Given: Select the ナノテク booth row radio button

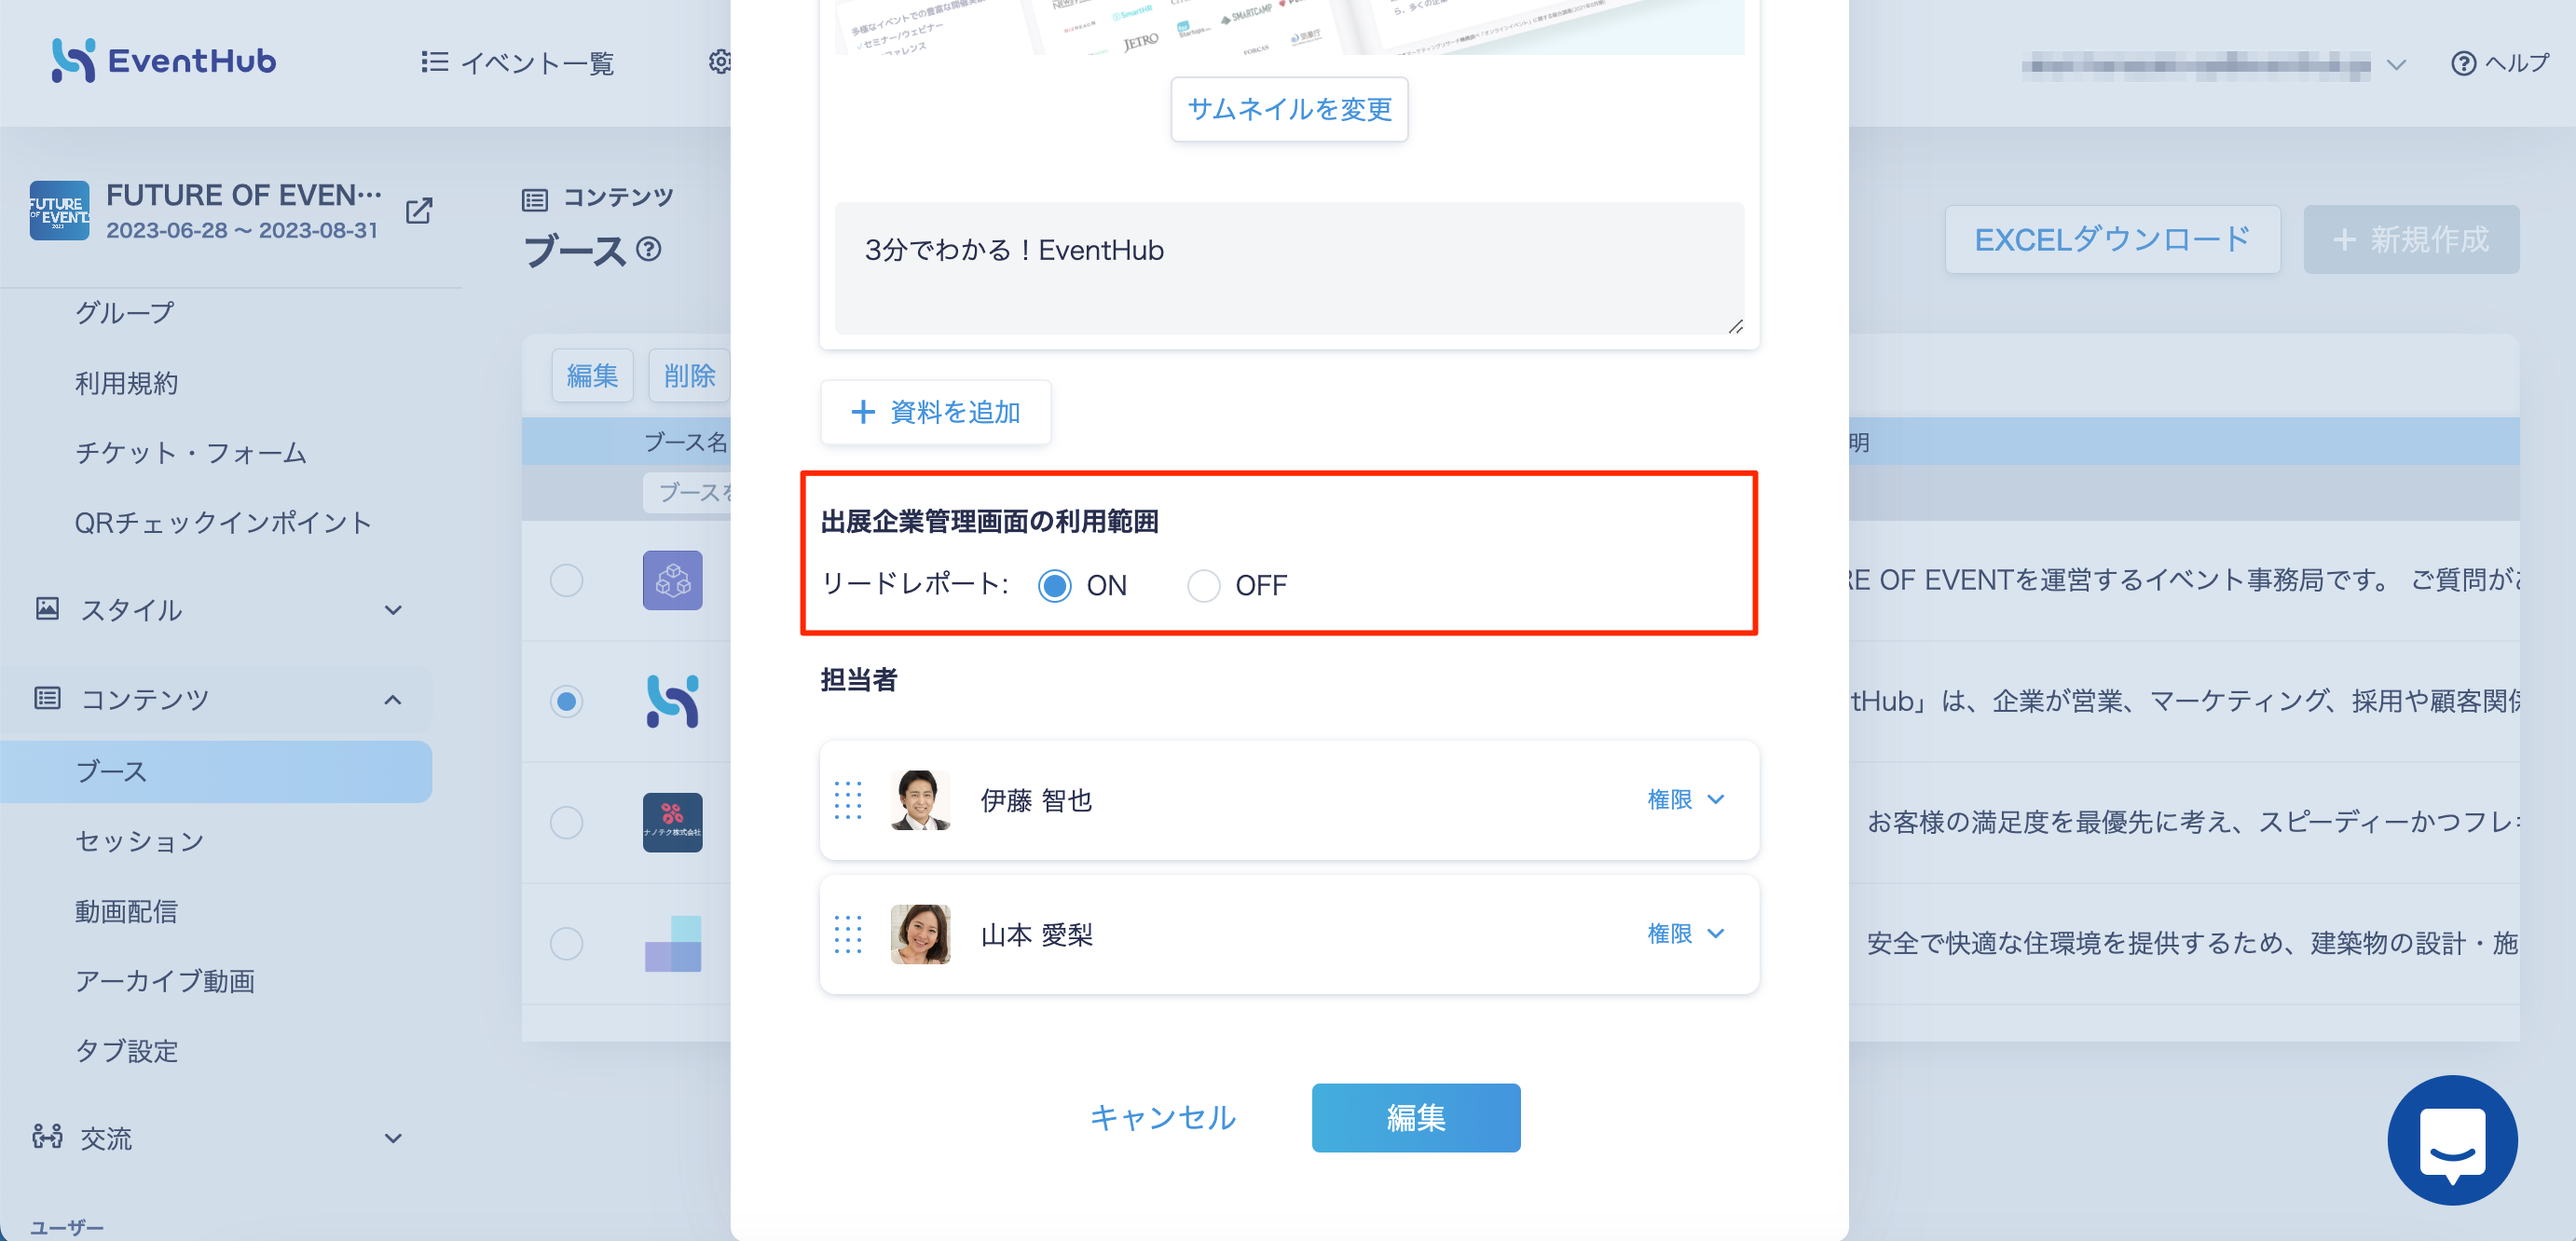Looking at the screenshot, I should [x=566, y=822].
